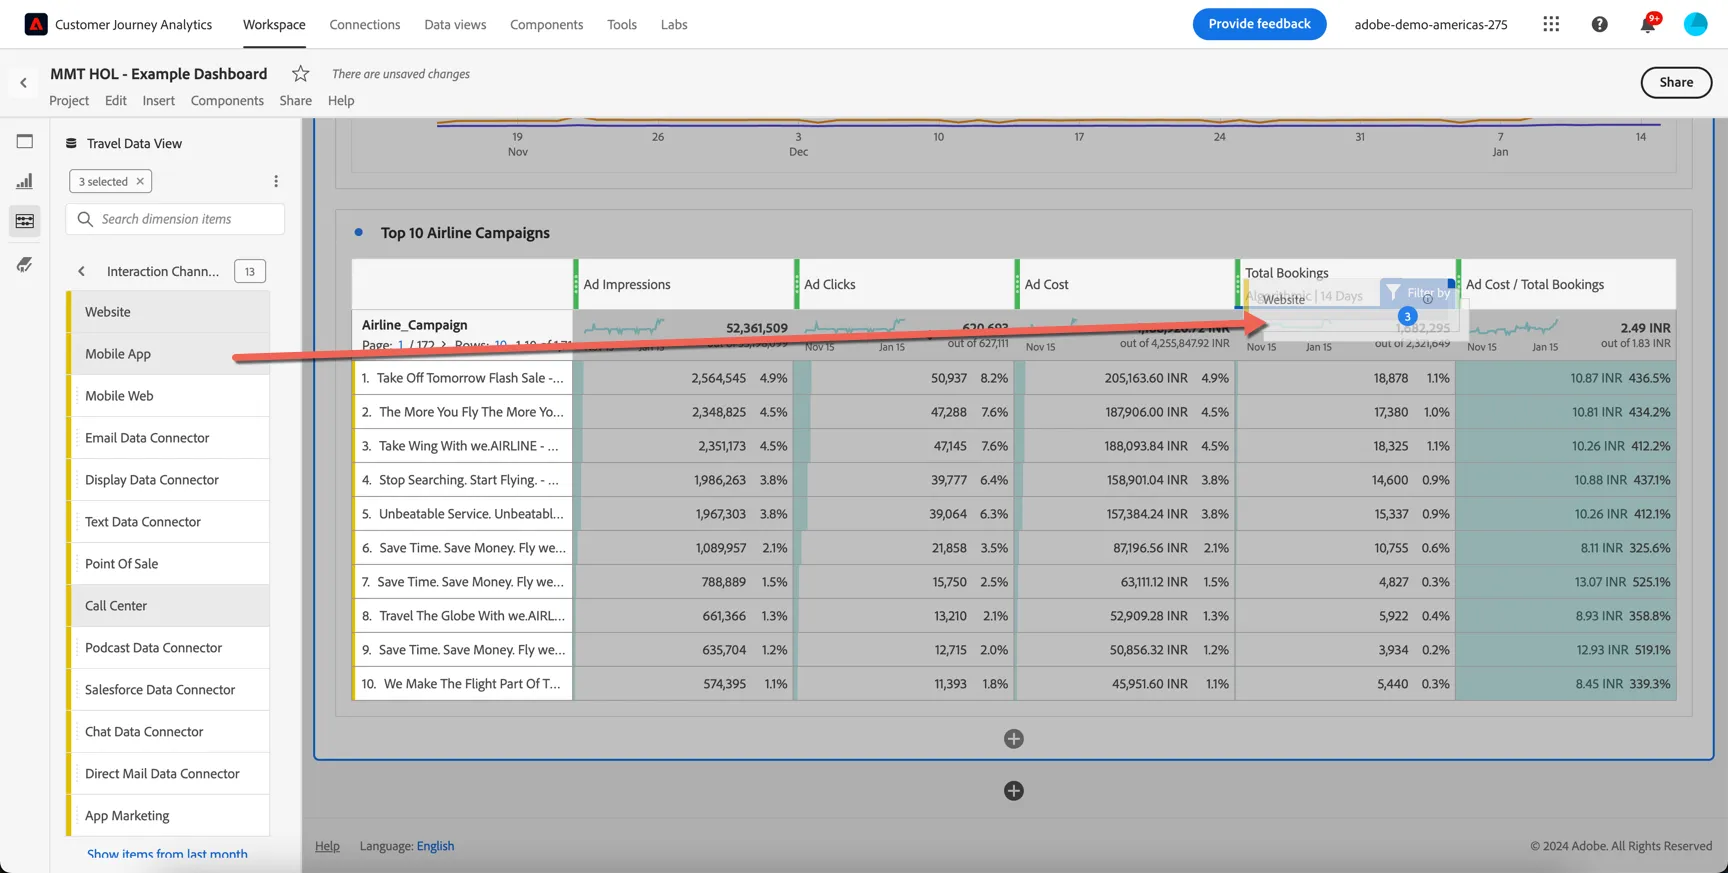Open the Edit menu
The height and width of the screenshot is (873, 1728).
pos(116,100)
